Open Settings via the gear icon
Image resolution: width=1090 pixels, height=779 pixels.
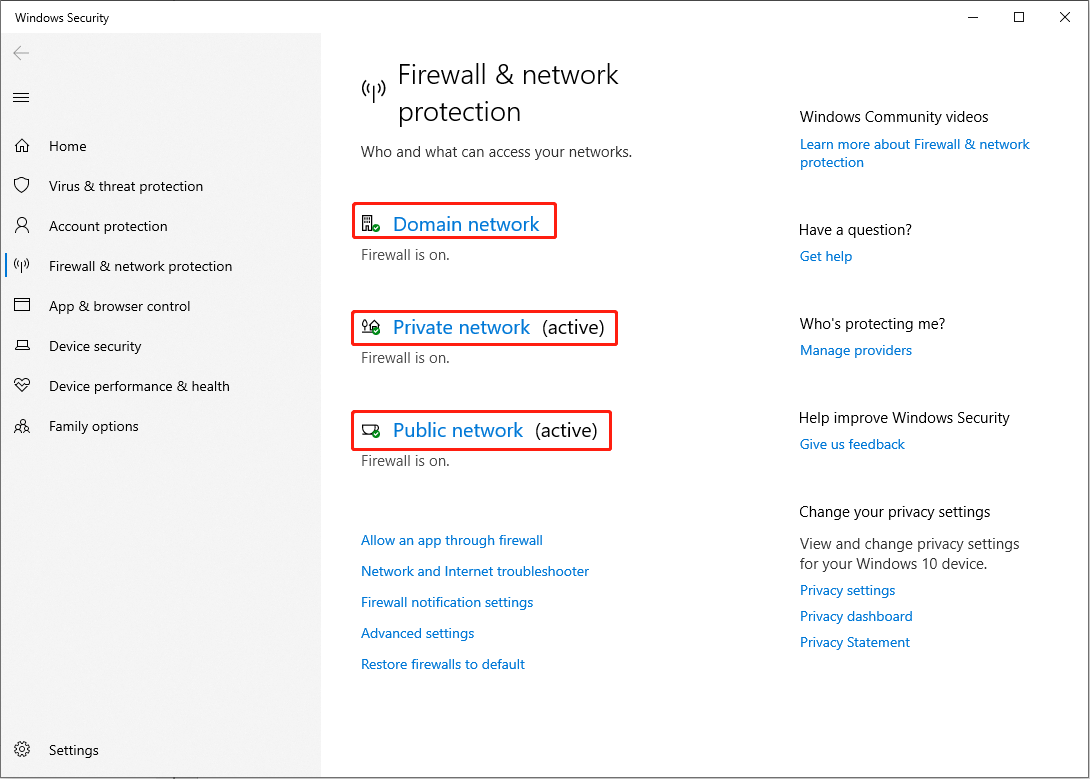tap(22, 750)
